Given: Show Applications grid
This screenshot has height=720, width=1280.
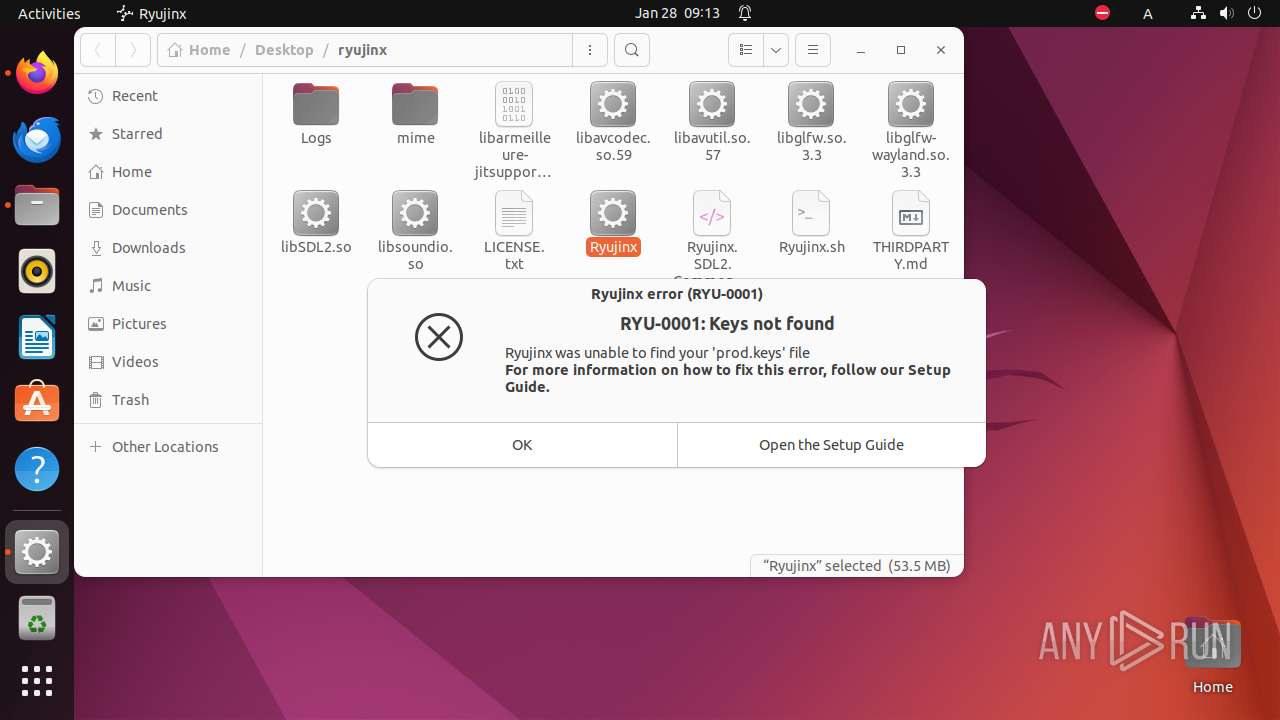Looking at the screenshot, I should coord(37,681).
